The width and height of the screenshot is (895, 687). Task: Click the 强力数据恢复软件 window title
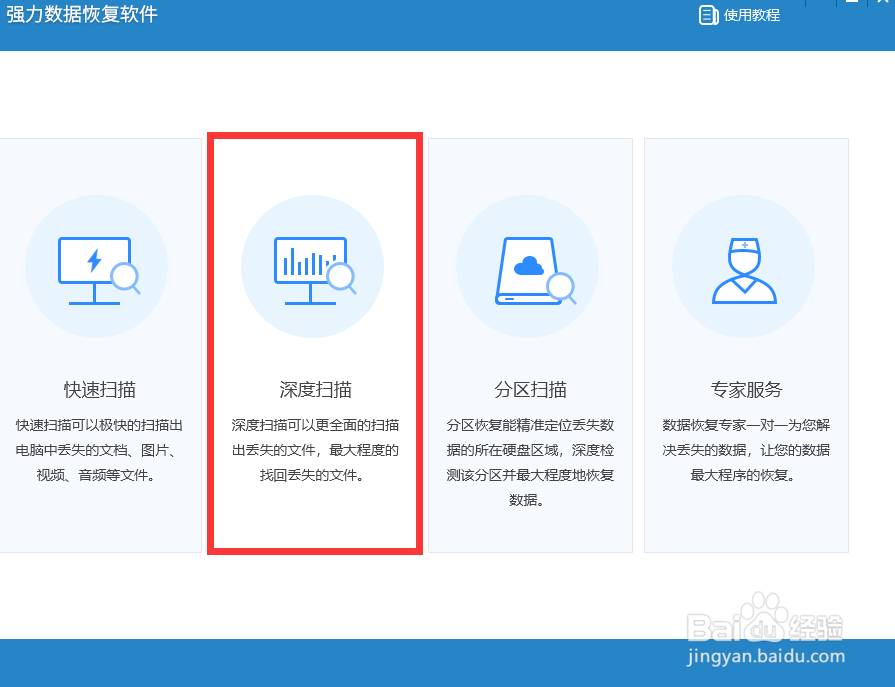(x=82, y=14)
